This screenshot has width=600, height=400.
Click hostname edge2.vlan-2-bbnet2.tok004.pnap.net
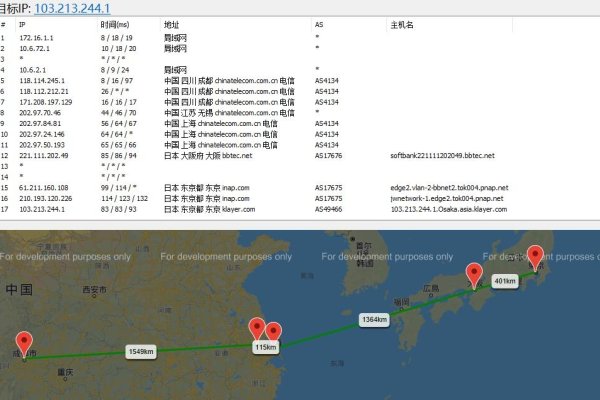pyautogui.click(x=449, y=188)
